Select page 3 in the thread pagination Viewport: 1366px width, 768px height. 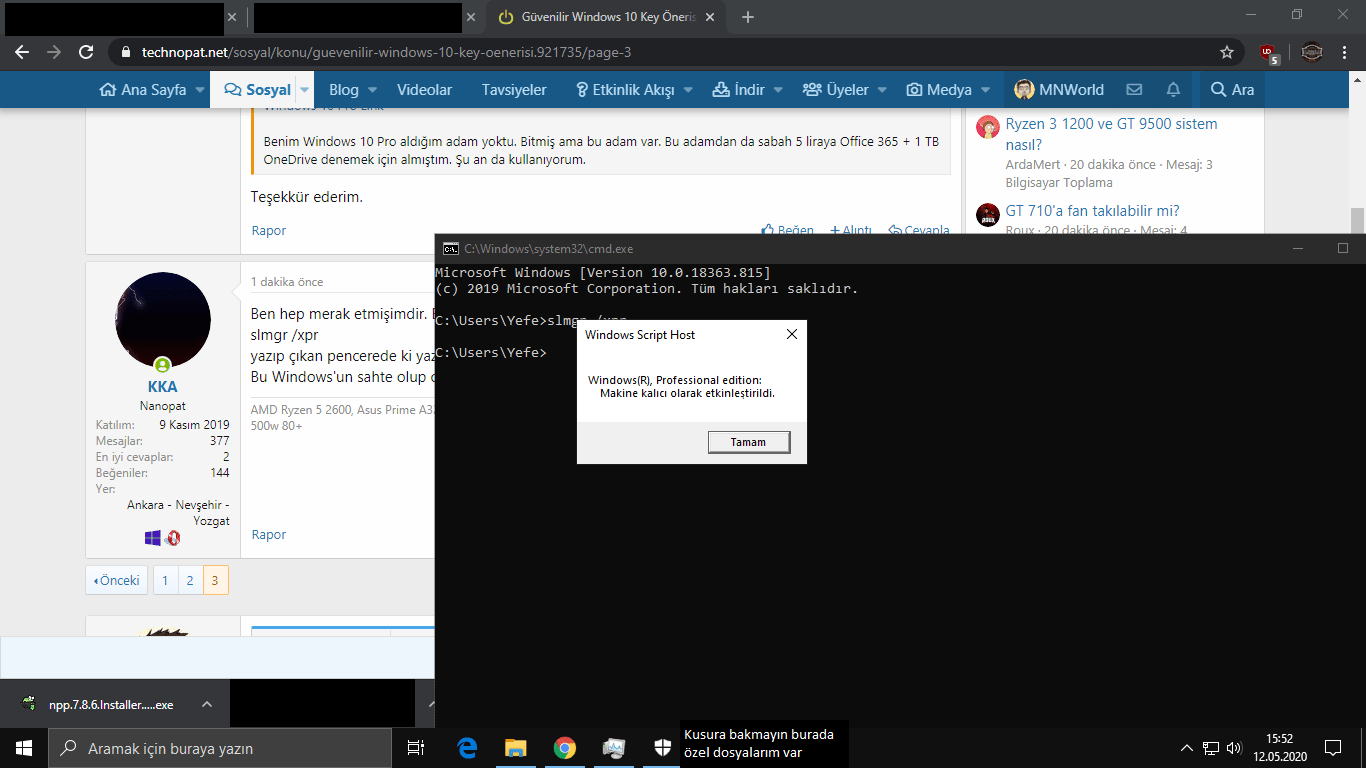pos(216,580)
